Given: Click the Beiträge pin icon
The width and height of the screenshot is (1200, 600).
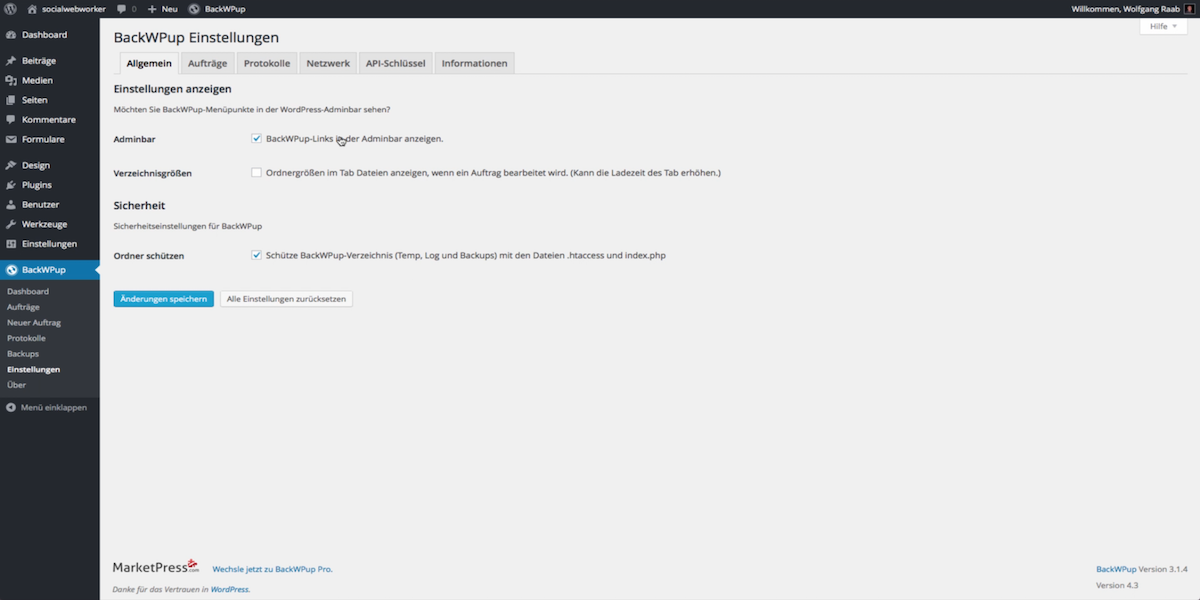Looking at the screenshot, I should (11, 61).
